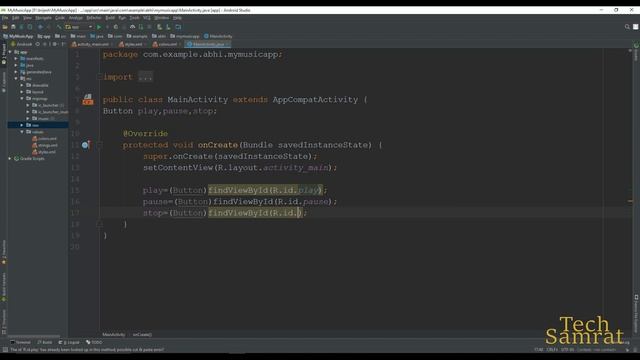Image resolution: width=640 pixels, height=360 pixels.
Task: Click the override gutter icon at onCreate
Action: pos(85,145)
